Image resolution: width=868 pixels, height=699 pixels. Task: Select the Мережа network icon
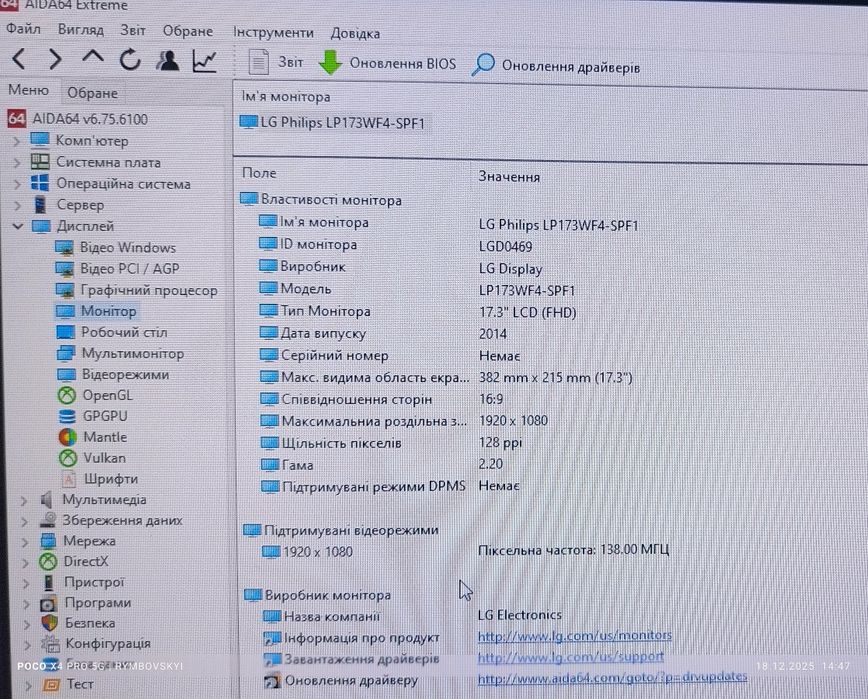(48, 541)
